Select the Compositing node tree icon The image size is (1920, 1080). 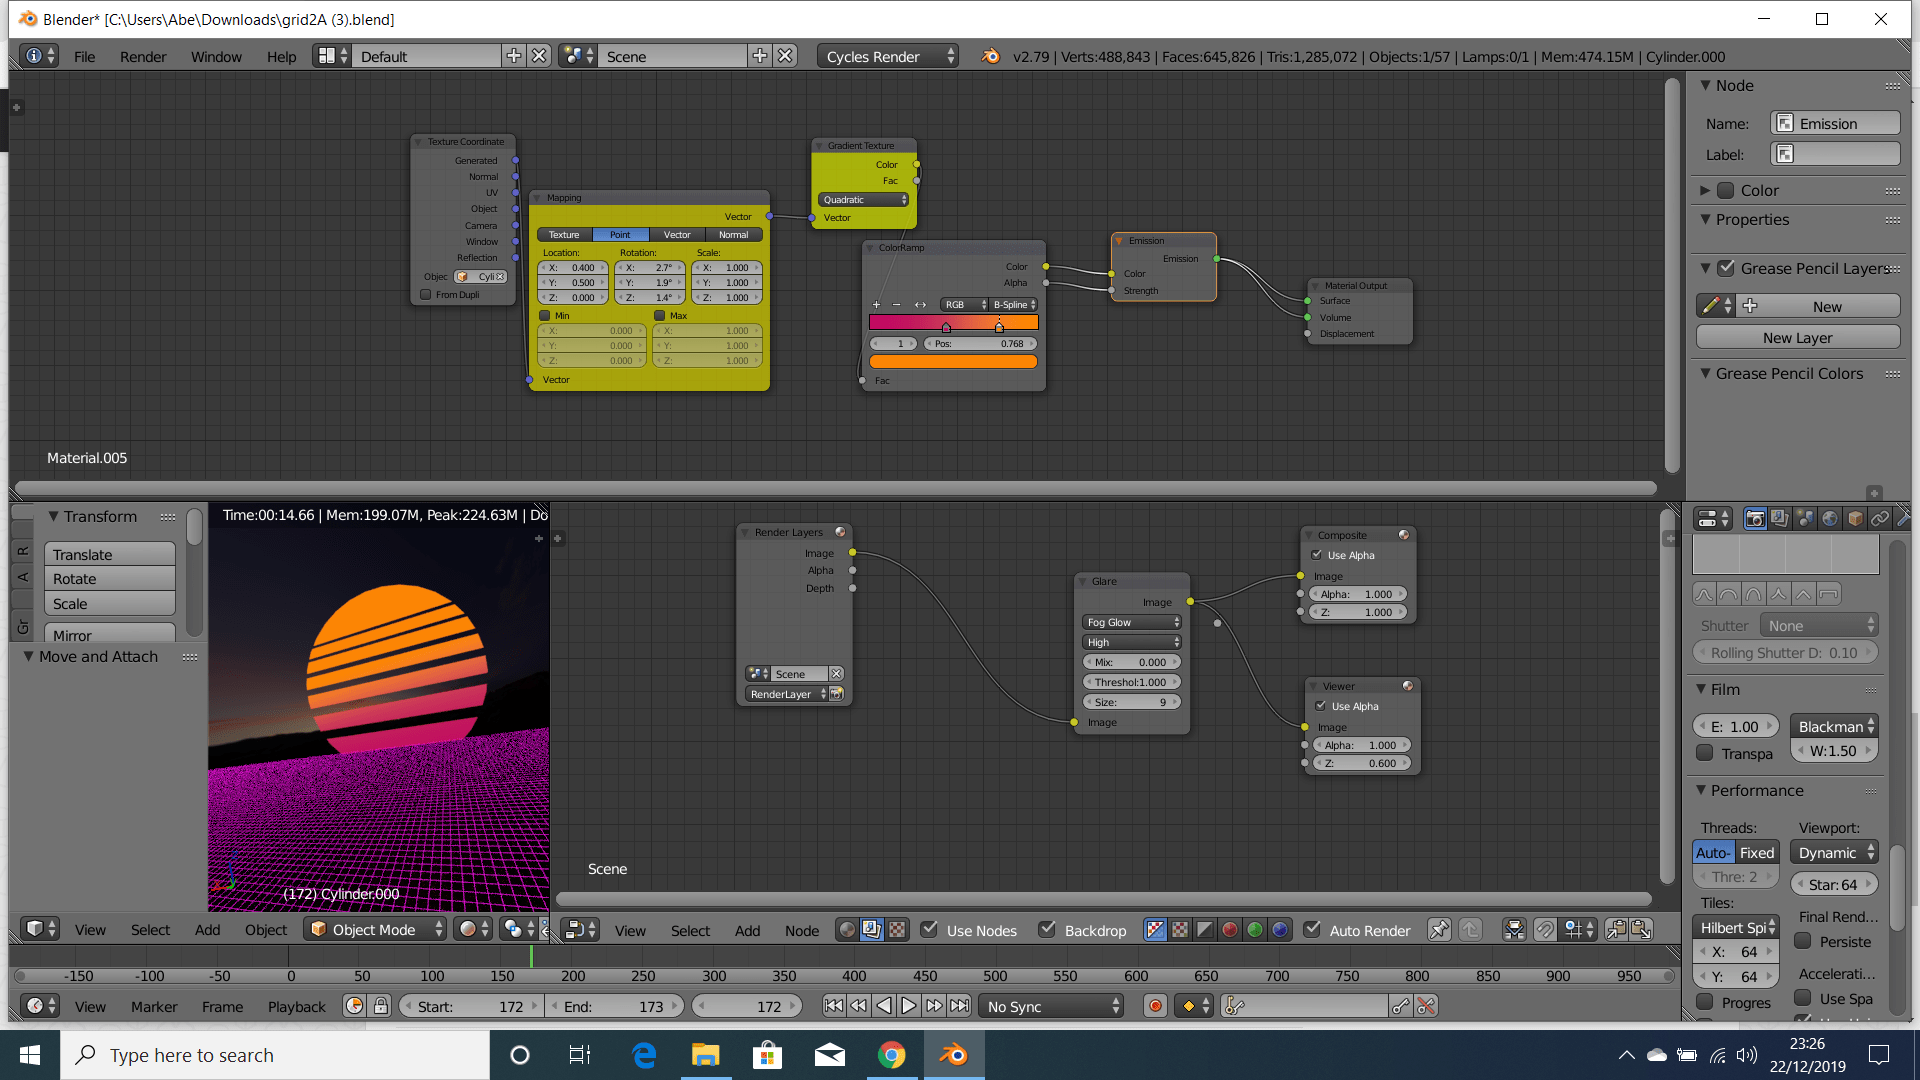870,929
